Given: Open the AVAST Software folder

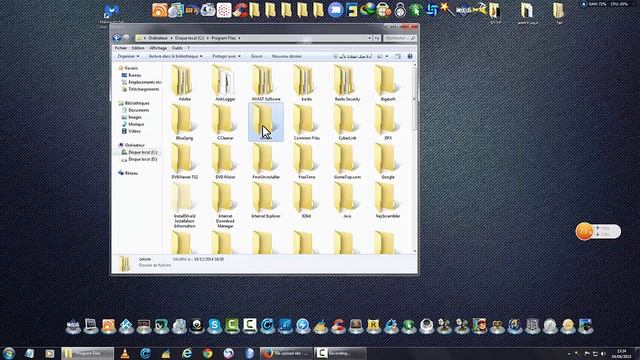Looking at the screenshot, I should 266,83.
